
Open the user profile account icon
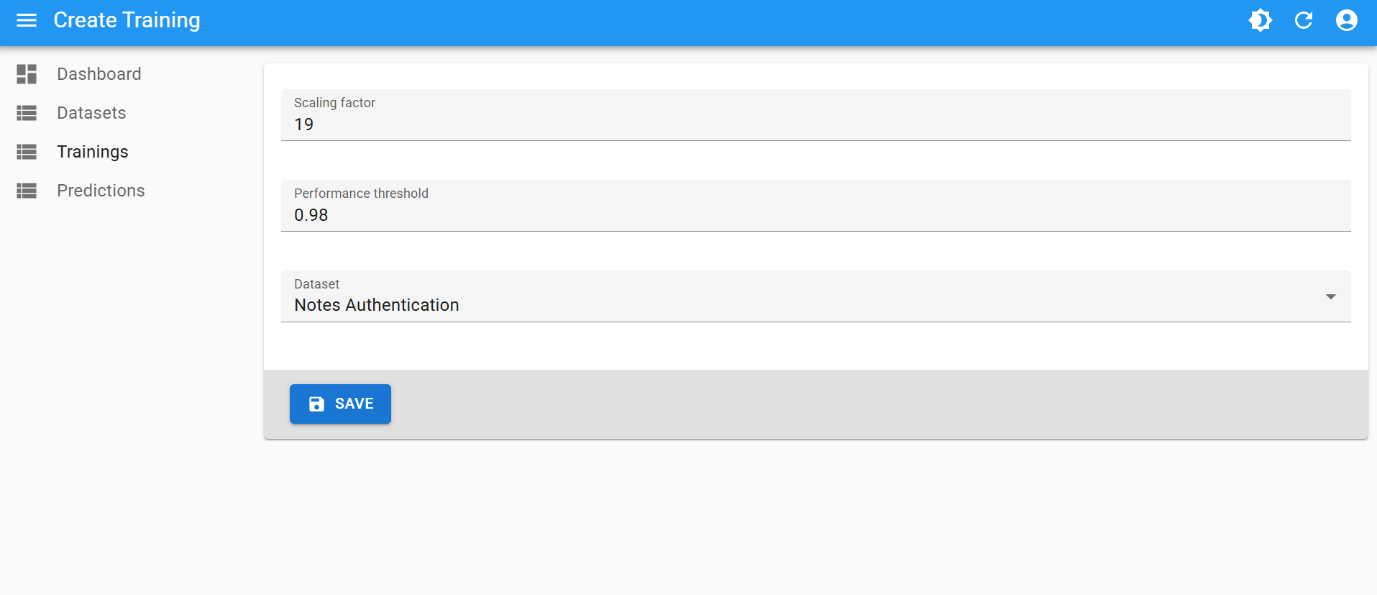[1346, 21]
